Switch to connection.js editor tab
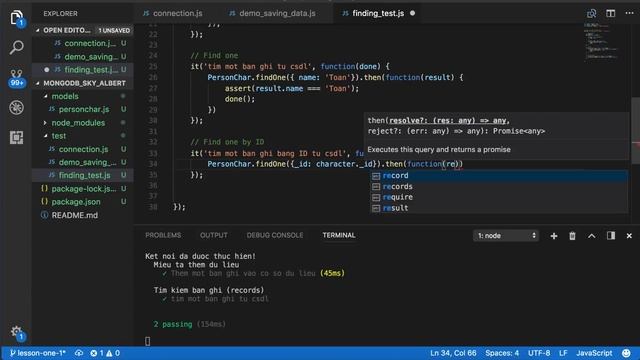This screenshot has width=640, height=360. click(173, 13)
